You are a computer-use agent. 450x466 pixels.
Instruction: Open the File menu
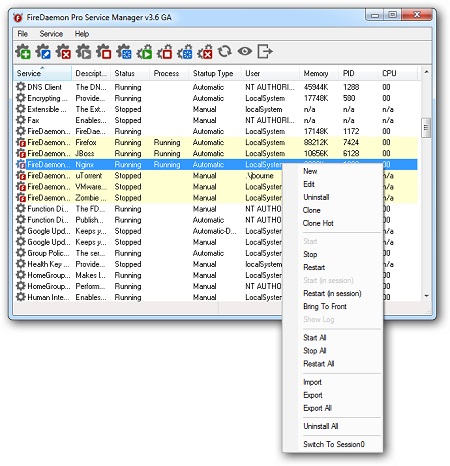[x=22, y=34]
